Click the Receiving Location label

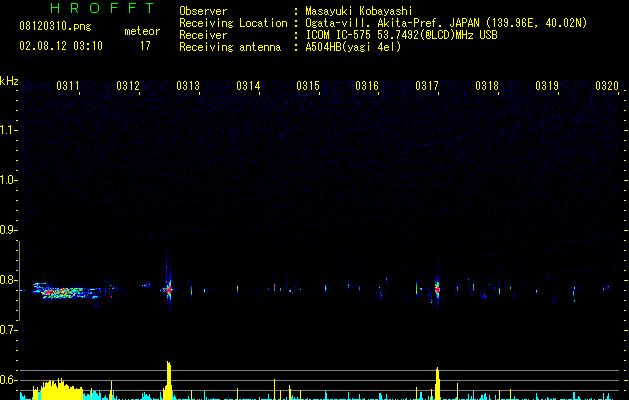[x=233, y=23]
